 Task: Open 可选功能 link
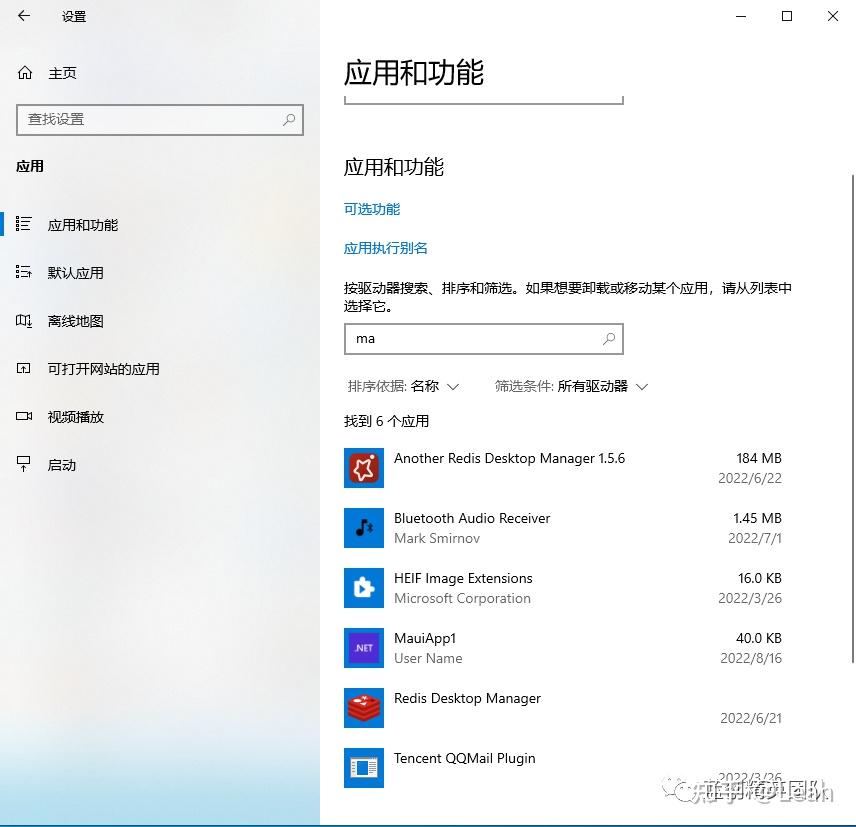pos(371,209)
